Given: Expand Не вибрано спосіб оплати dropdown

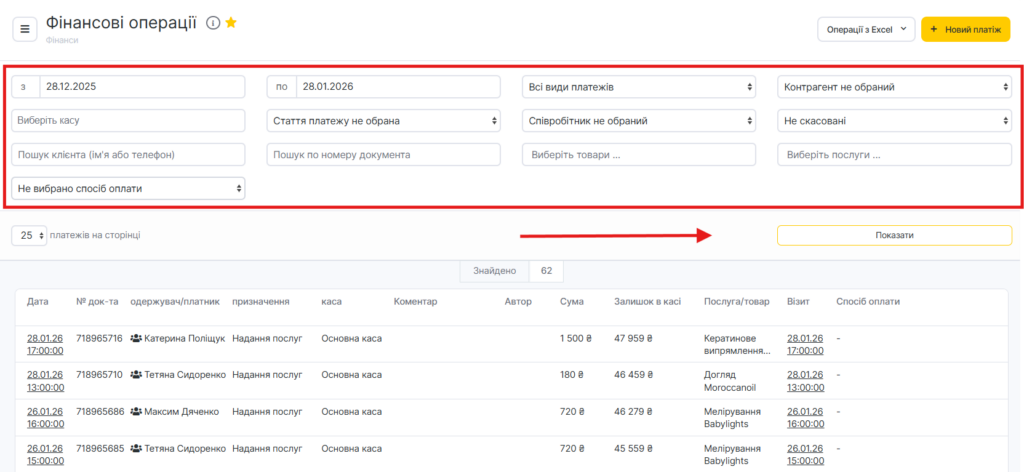Looking at the screenshot, I should point(128,187).
